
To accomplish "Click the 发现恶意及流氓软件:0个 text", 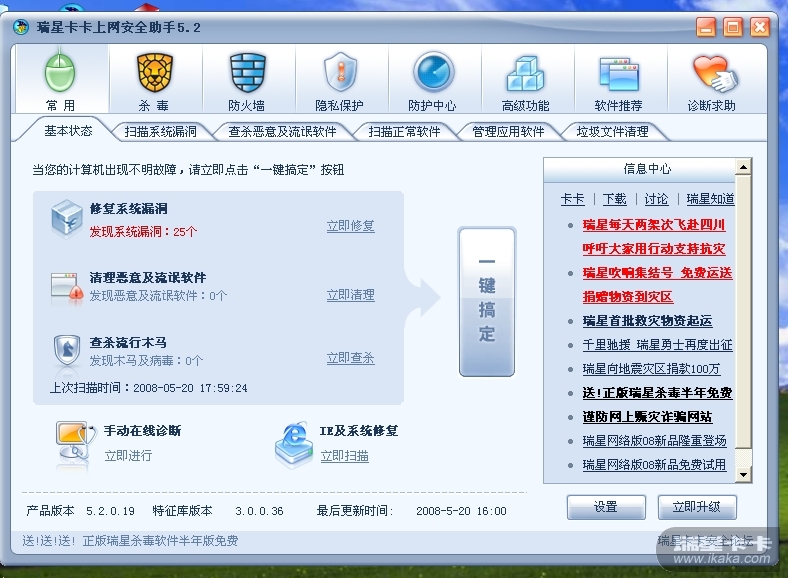I will point(158,296).
